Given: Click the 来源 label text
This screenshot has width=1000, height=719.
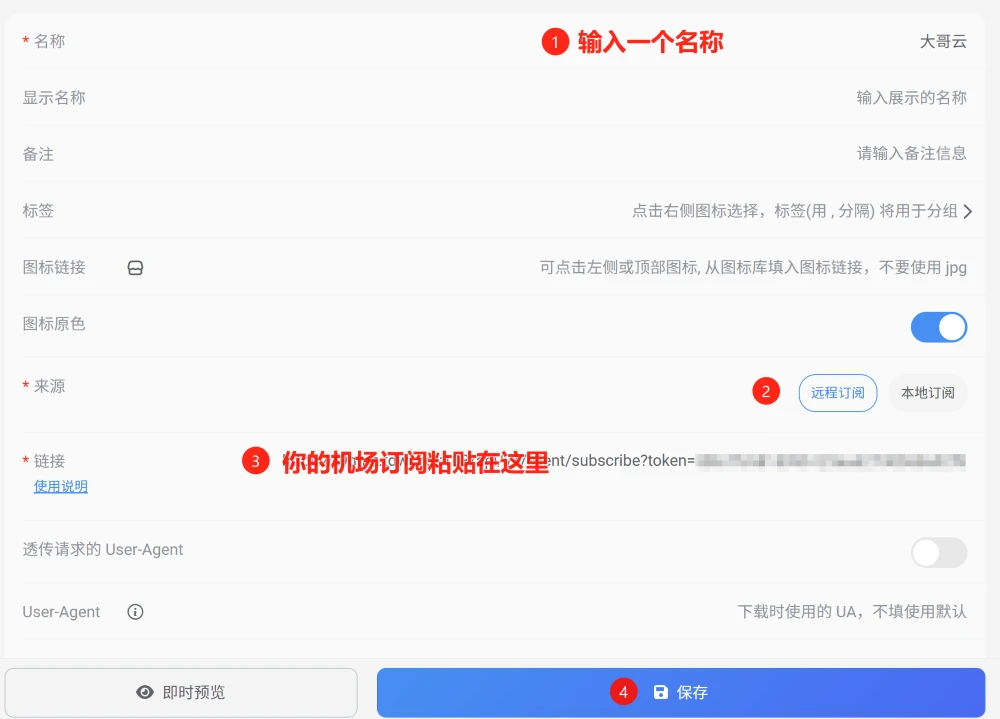Looking at the screenshot, I should coord(50,387).
